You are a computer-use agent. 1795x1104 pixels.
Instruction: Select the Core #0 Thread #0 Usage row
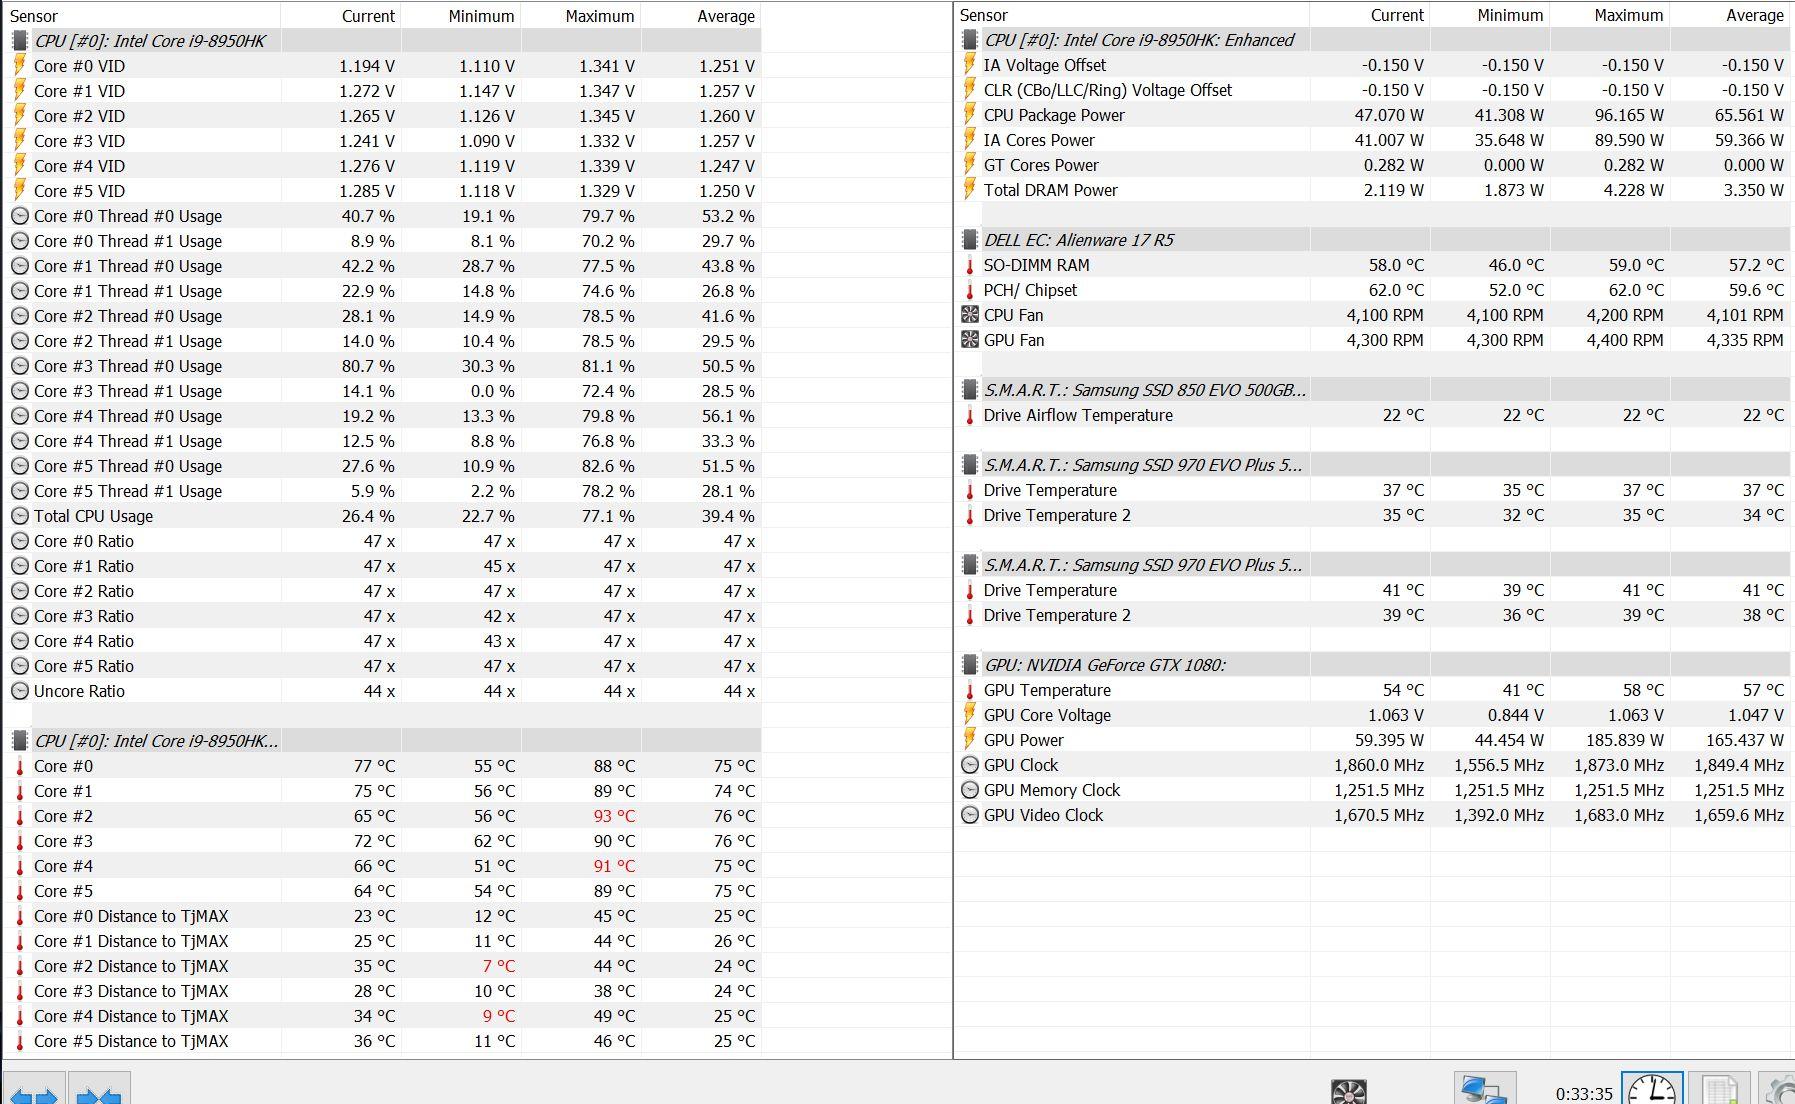[x=383, y=216]
